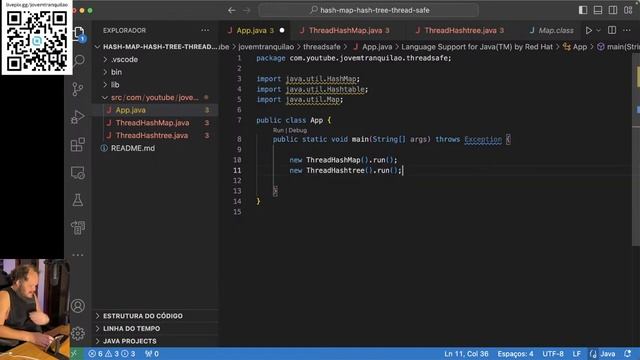Open notifications bell in status bar
The width and height of the screenshot is (640, 360).
pyautogui.click(x=628, y=354)
